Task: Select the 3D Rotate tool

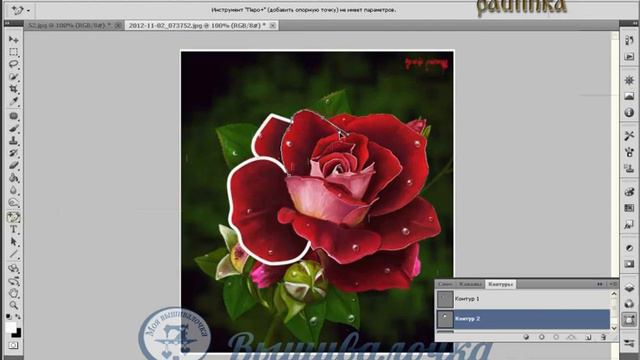Action: 13,269
